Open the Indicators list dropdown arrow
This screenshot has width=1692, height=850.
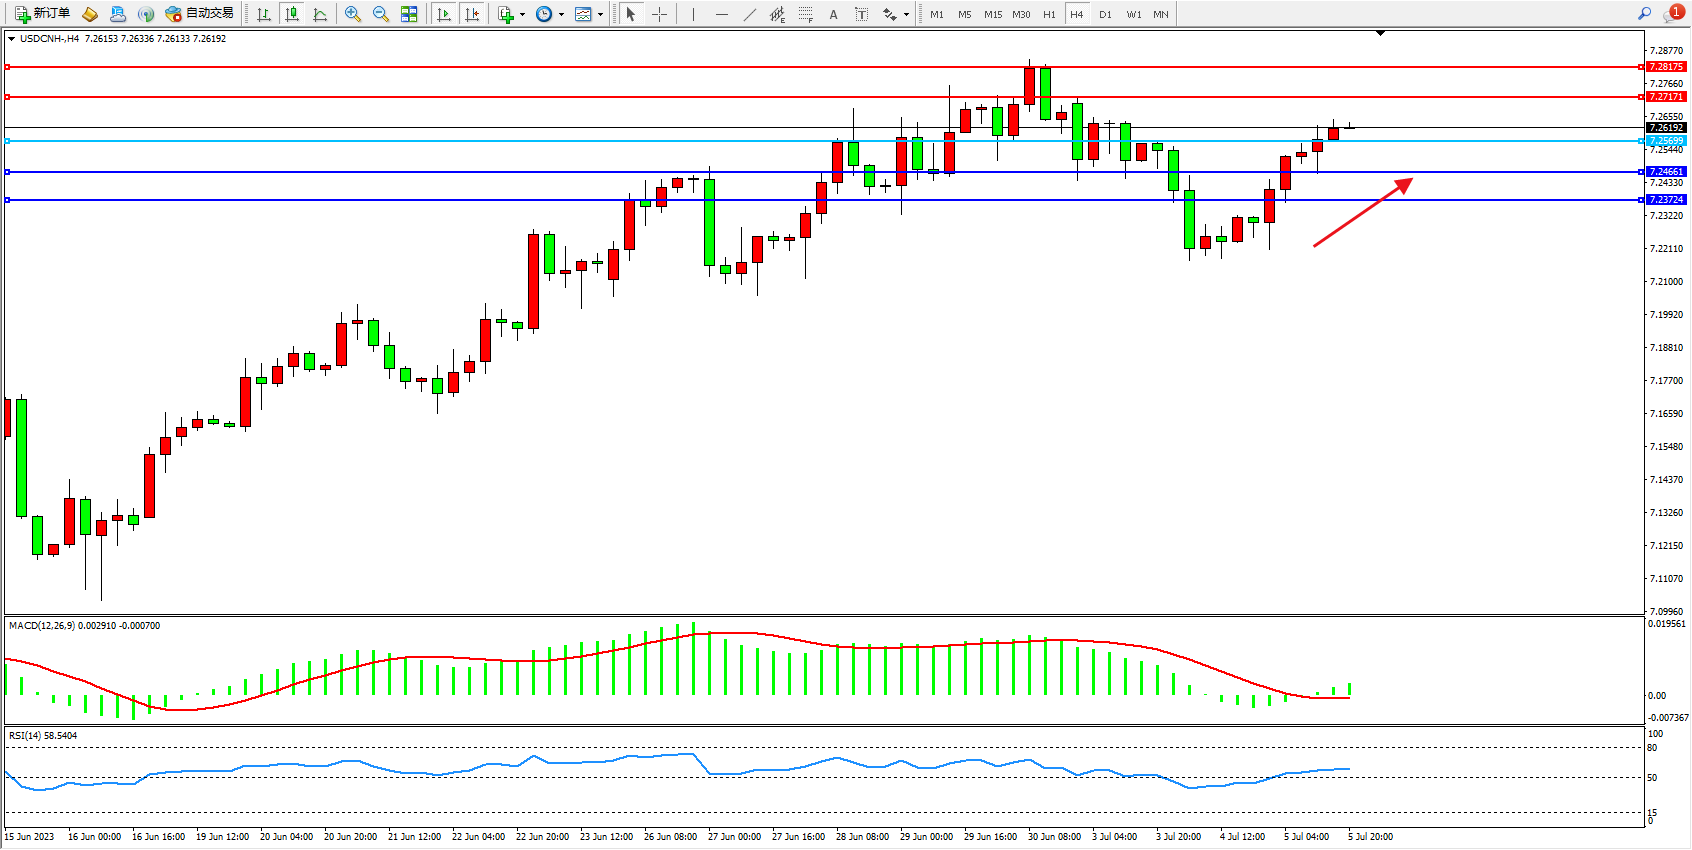click(522, 15)
